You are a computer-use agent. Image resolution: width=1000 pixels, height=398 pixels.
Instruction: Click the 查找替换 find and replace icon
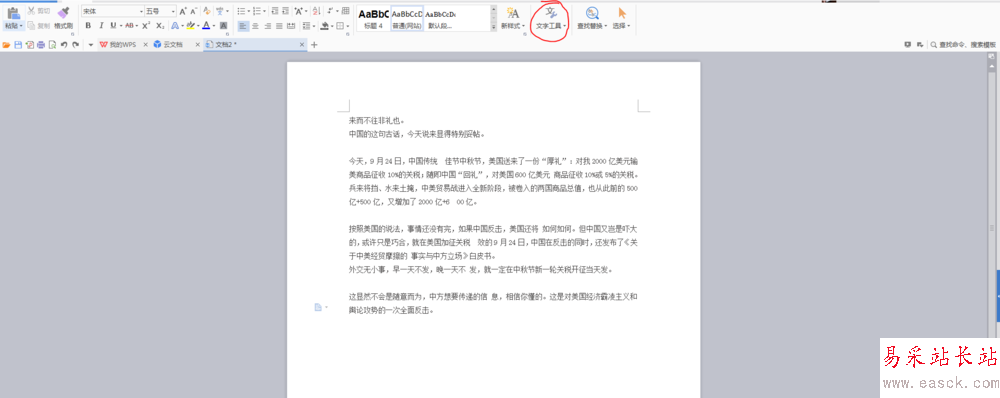point(592,18)
